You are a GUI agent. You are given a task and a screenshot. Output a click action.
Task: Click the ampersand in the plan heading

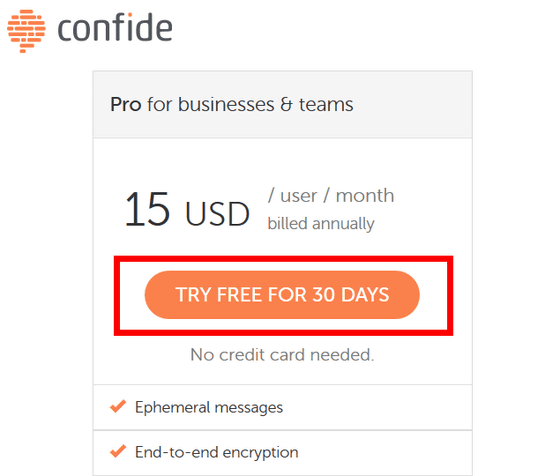click(286, 105)
